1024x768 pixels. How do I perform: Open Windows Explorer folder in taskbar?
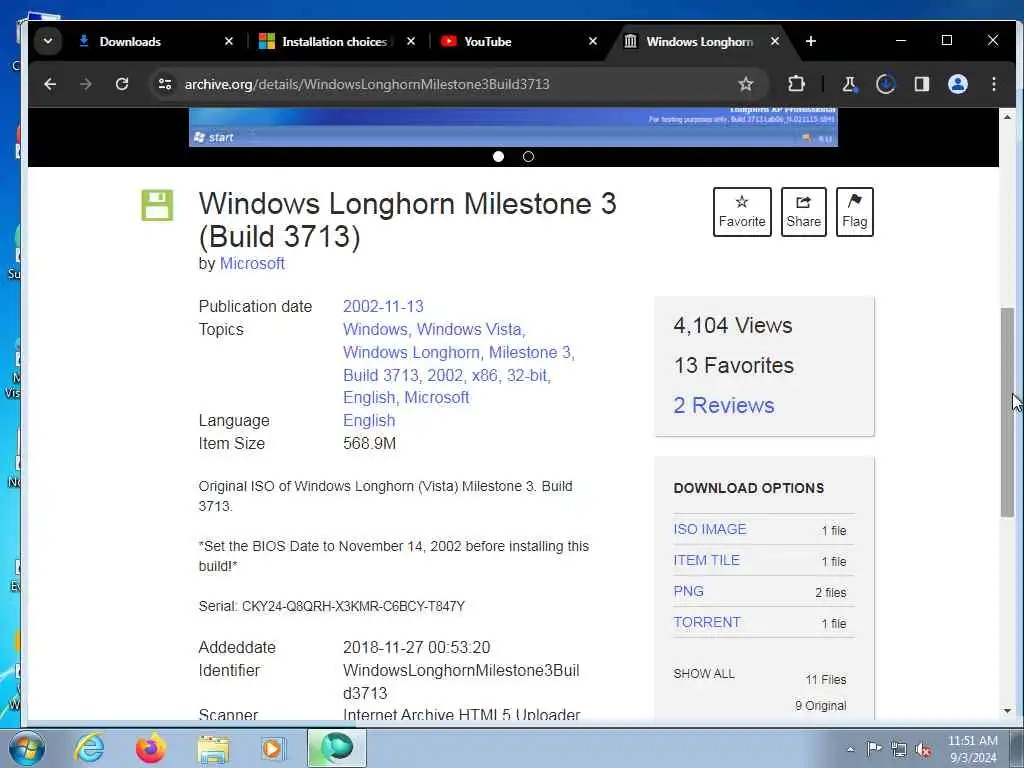[x=214, y=749]
